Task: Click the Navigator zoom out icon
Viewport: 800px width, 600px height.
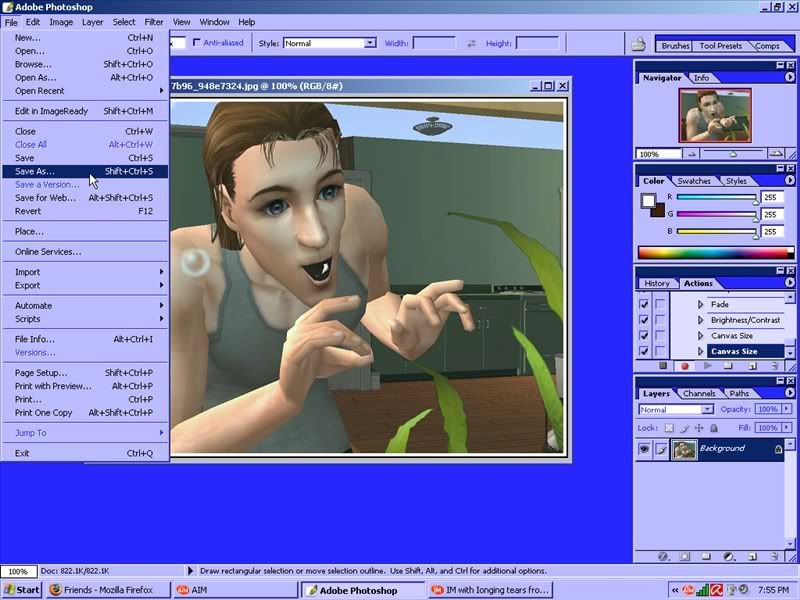Action: (692, 154)
